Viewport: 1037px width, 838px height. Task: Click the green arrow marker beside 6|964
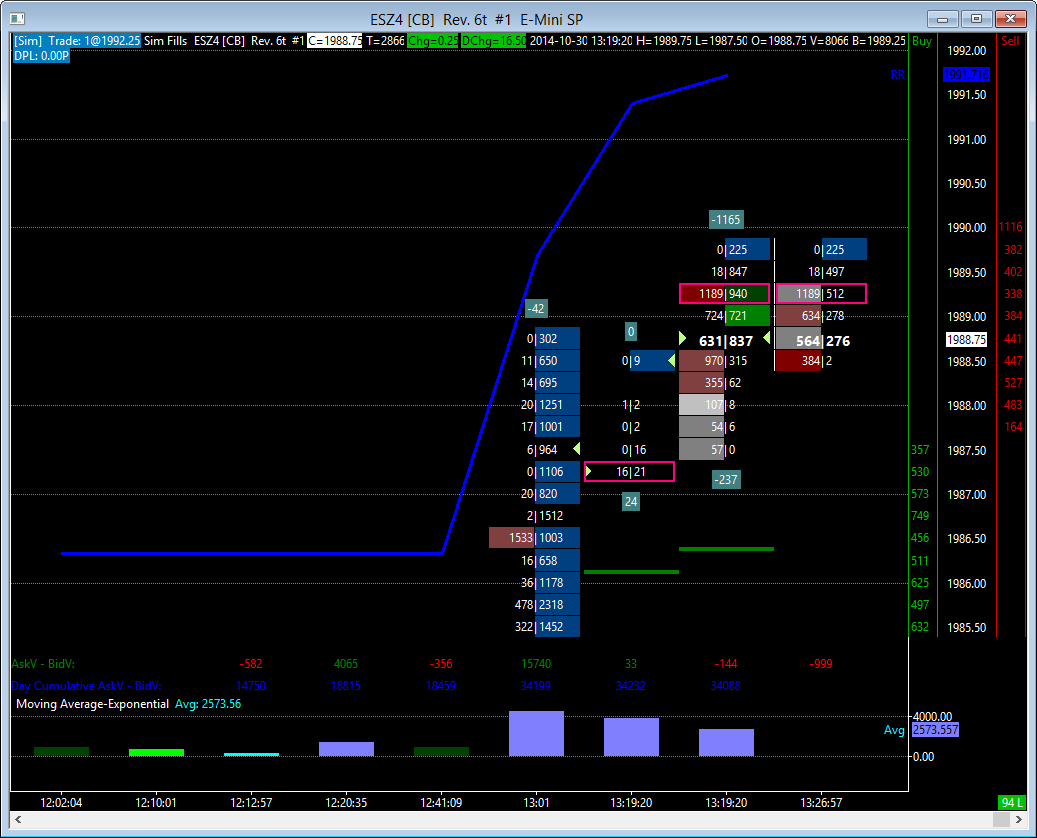click(x=577, y=449)
